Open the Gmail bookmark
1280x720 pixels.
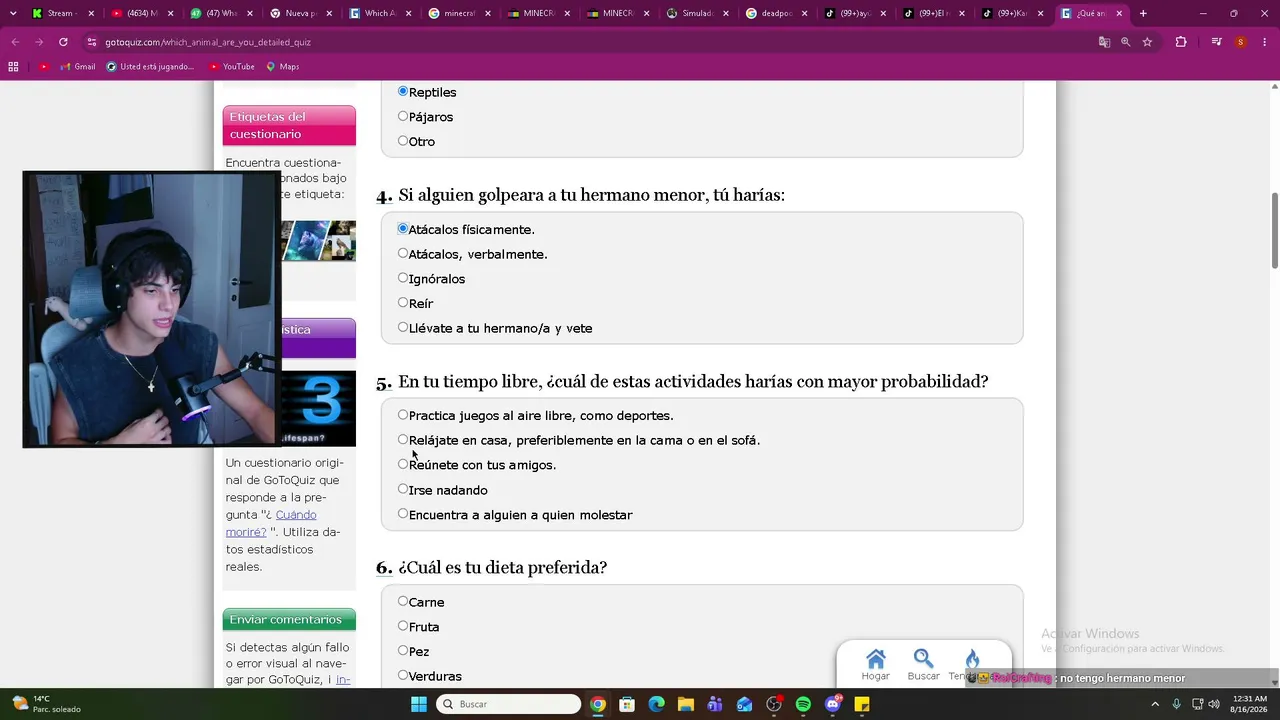tap(77, 67)
